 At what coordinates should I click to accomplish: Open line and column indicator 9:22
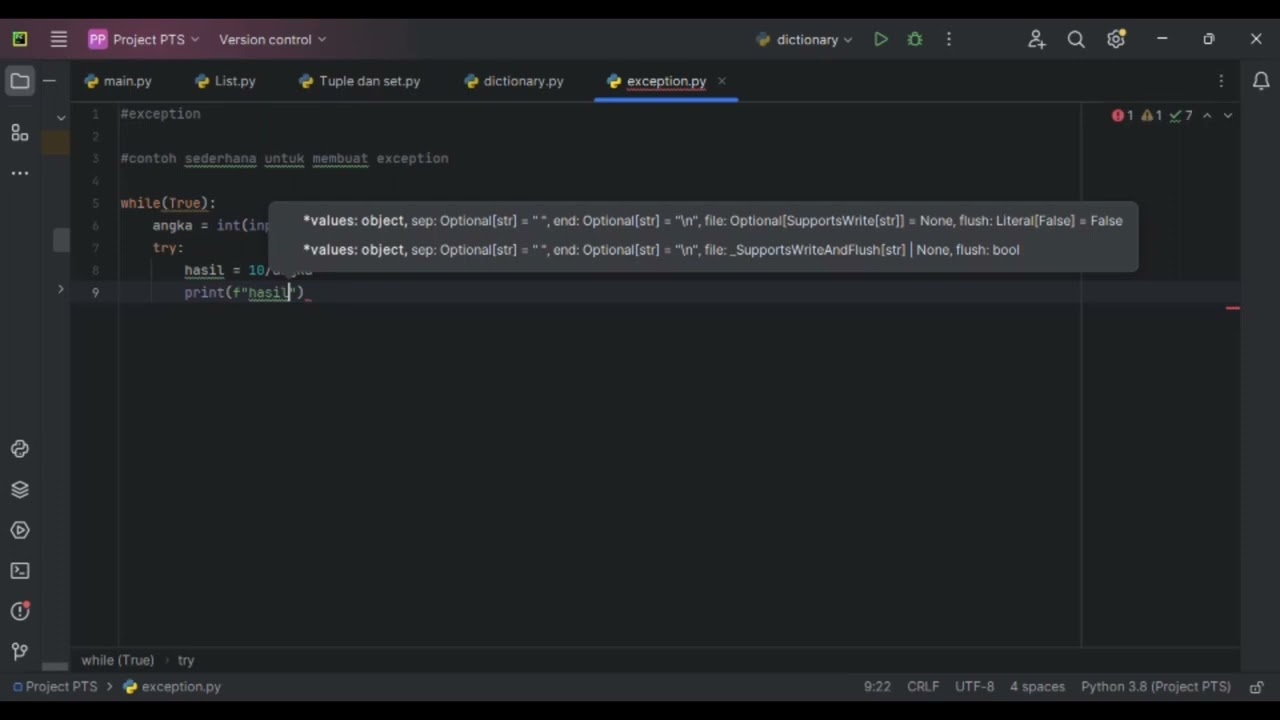click(877, 687)
